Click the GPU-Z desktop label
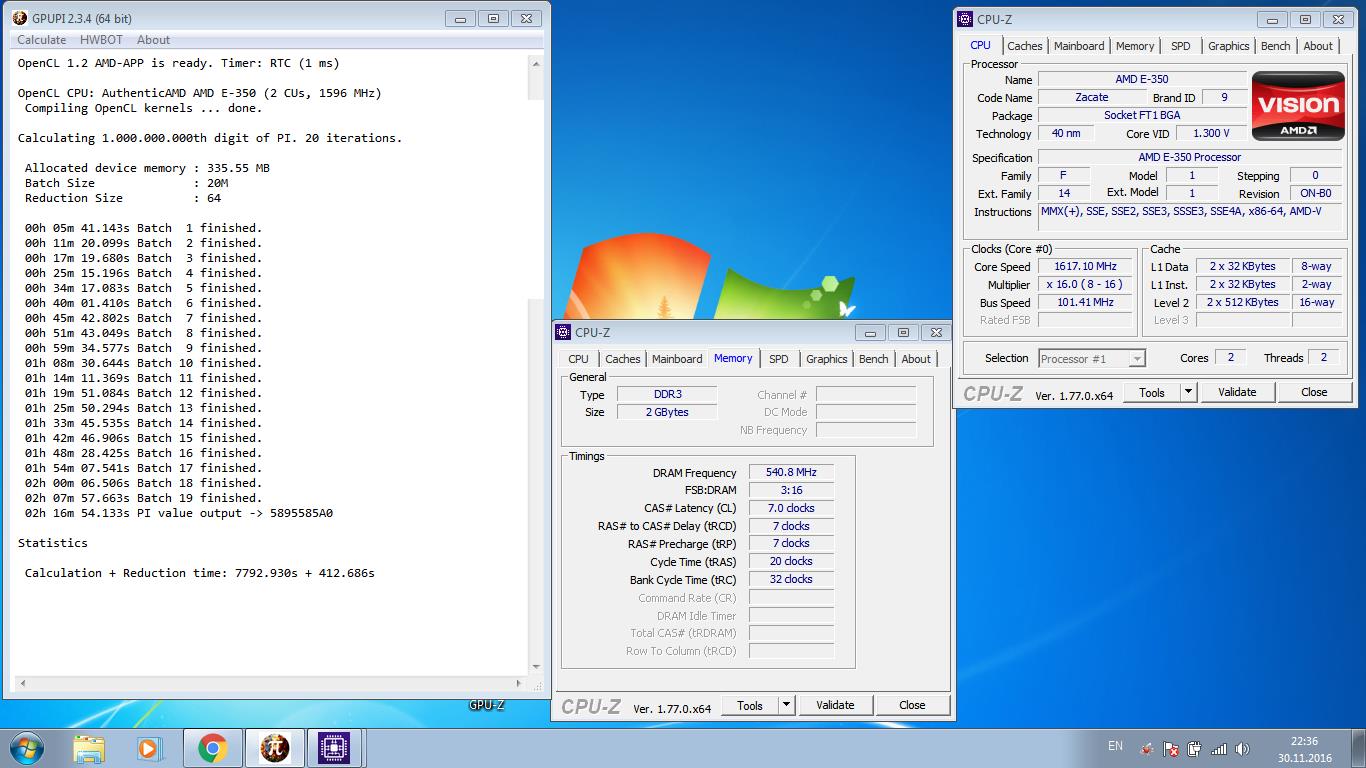1366x768 pixels. point(486,705)
